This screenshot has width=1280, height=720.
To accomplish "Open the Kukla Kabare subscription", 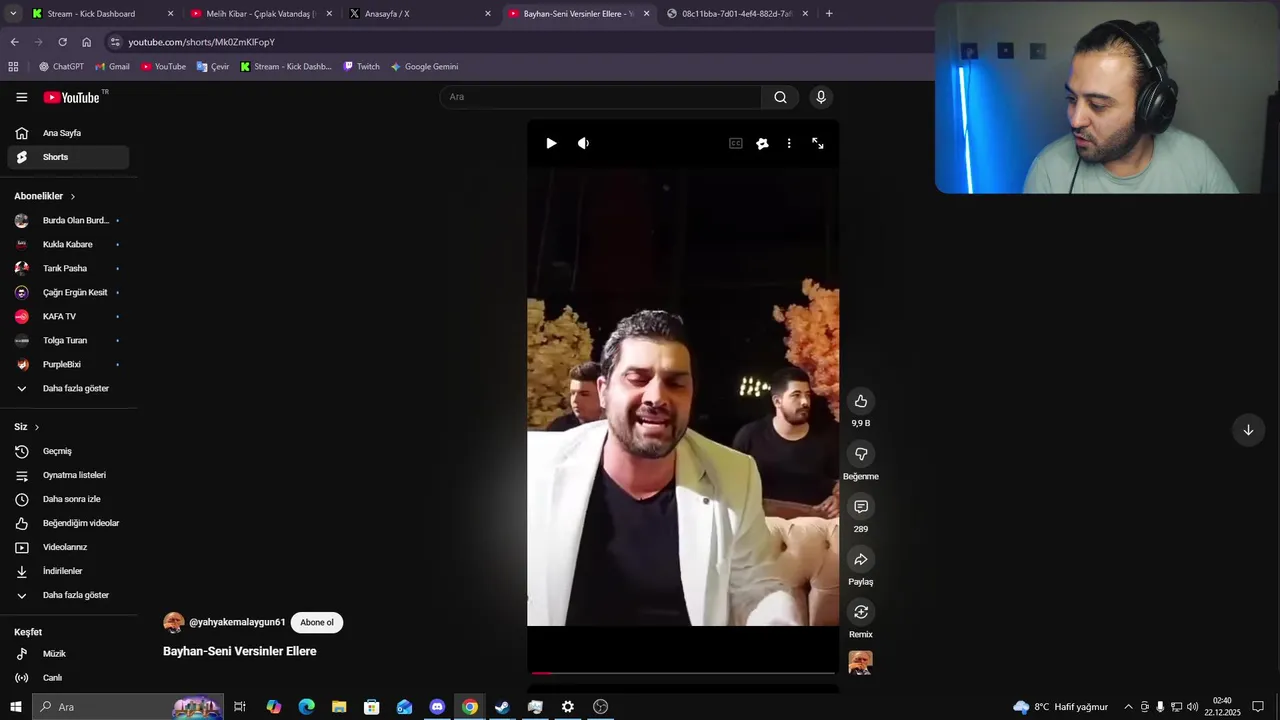I will tap(68, 244).
